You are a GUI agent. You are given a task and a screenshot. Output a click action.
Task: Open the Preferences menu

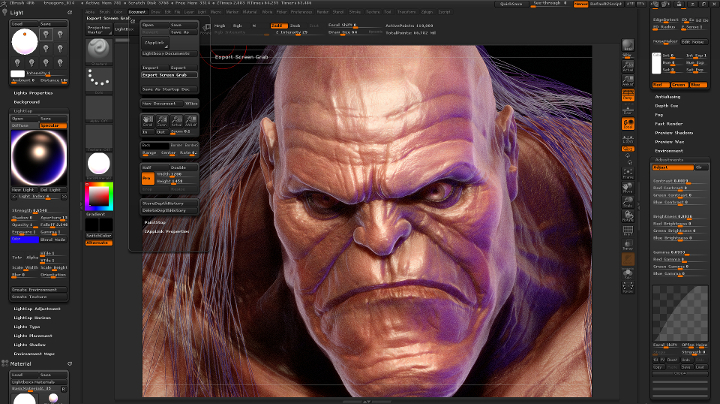tap(301, 12)
